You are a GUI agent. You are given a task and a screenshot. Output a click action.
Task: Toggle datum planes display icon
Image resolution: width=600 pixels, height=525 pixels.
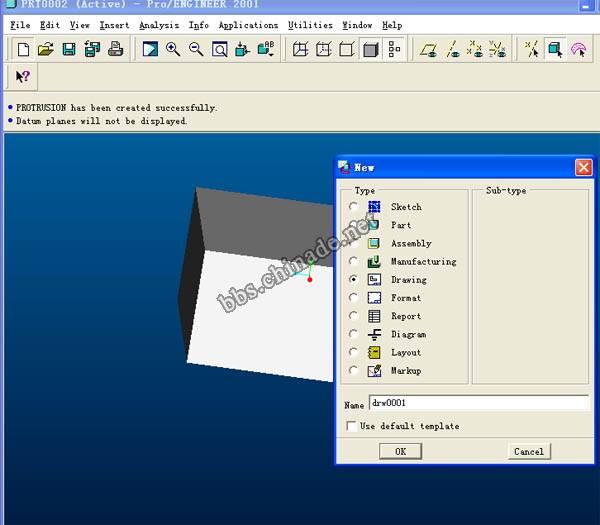(429, 49)
